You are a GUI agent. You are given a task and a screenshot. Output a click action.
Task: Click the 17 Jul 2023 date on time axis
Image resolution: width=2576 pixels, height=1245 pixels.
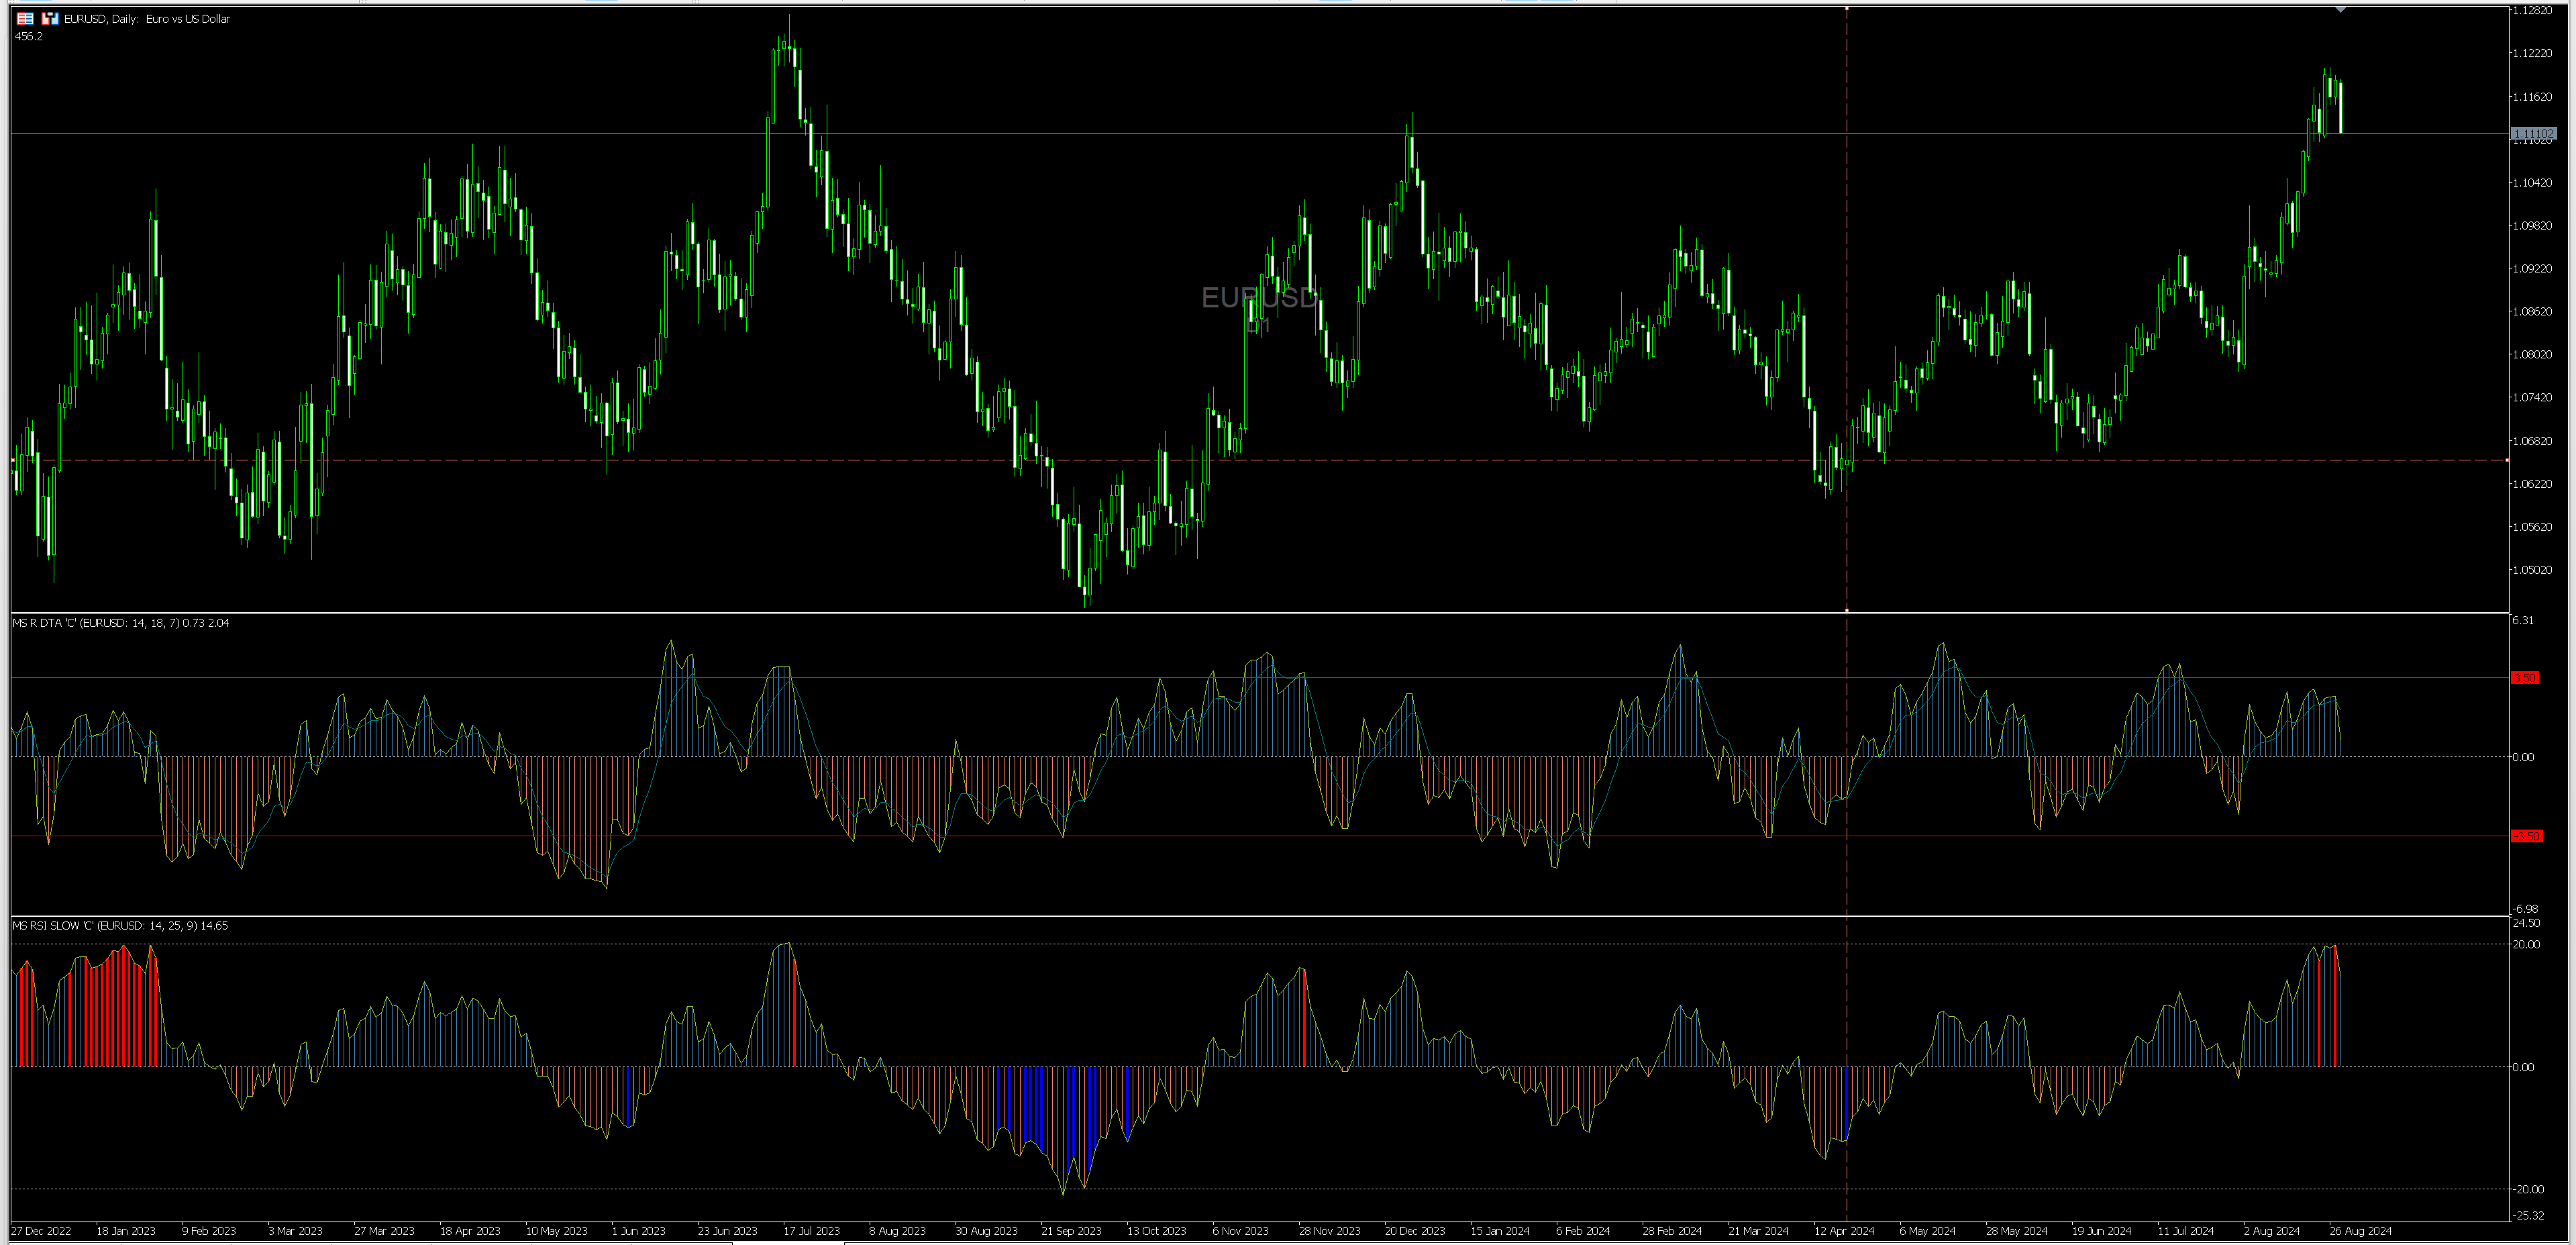[x=811, y=1231]
